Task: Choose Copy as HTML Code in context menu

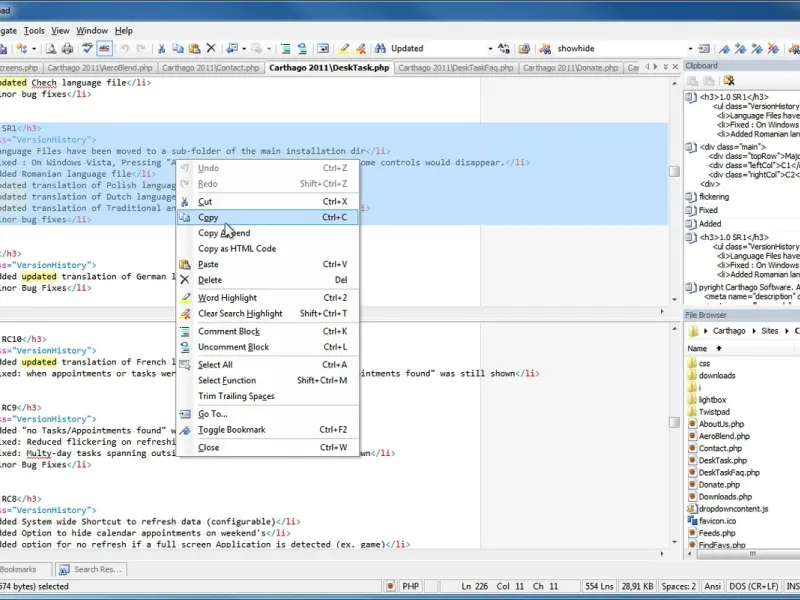Action: pyautogui.click(x=267, y=248)
